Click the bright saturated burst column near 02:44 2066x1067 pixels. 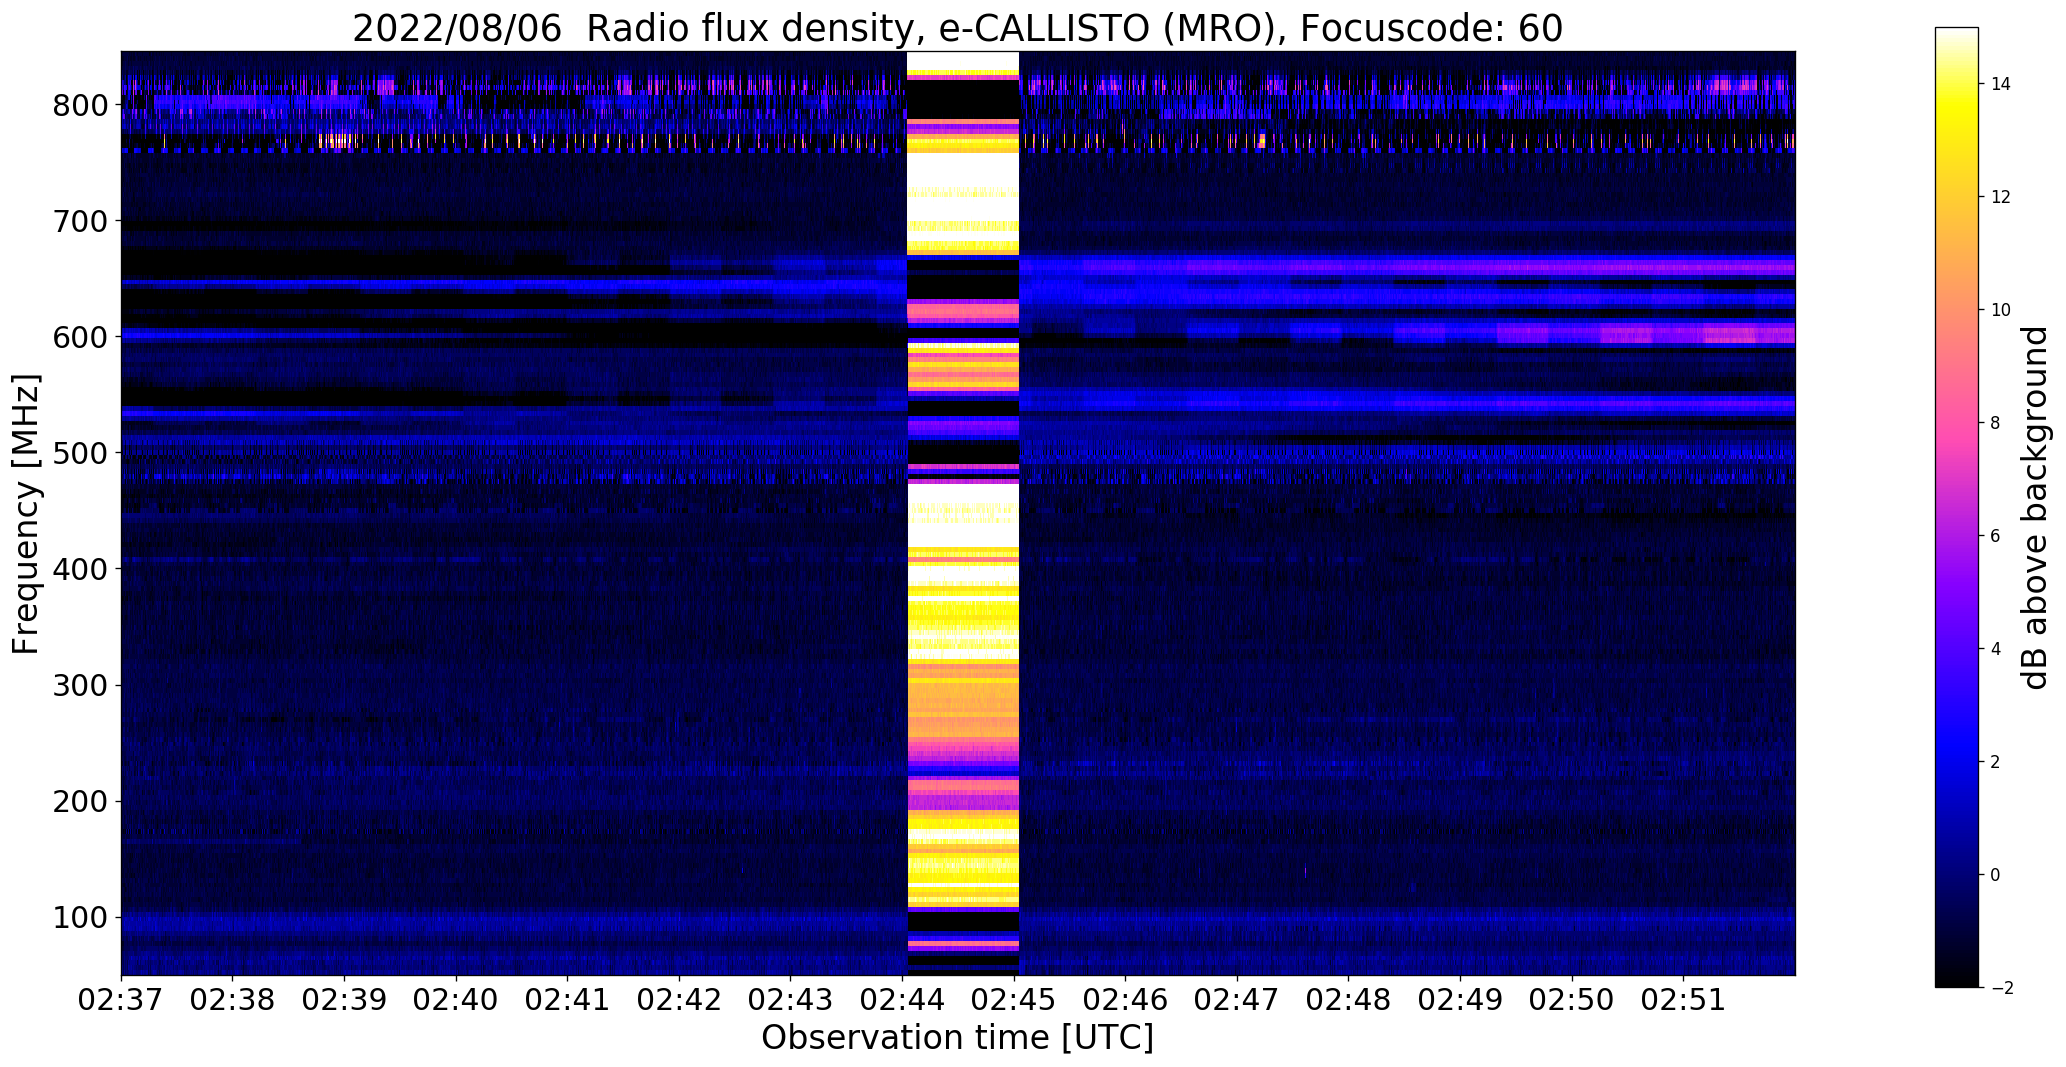962,513
